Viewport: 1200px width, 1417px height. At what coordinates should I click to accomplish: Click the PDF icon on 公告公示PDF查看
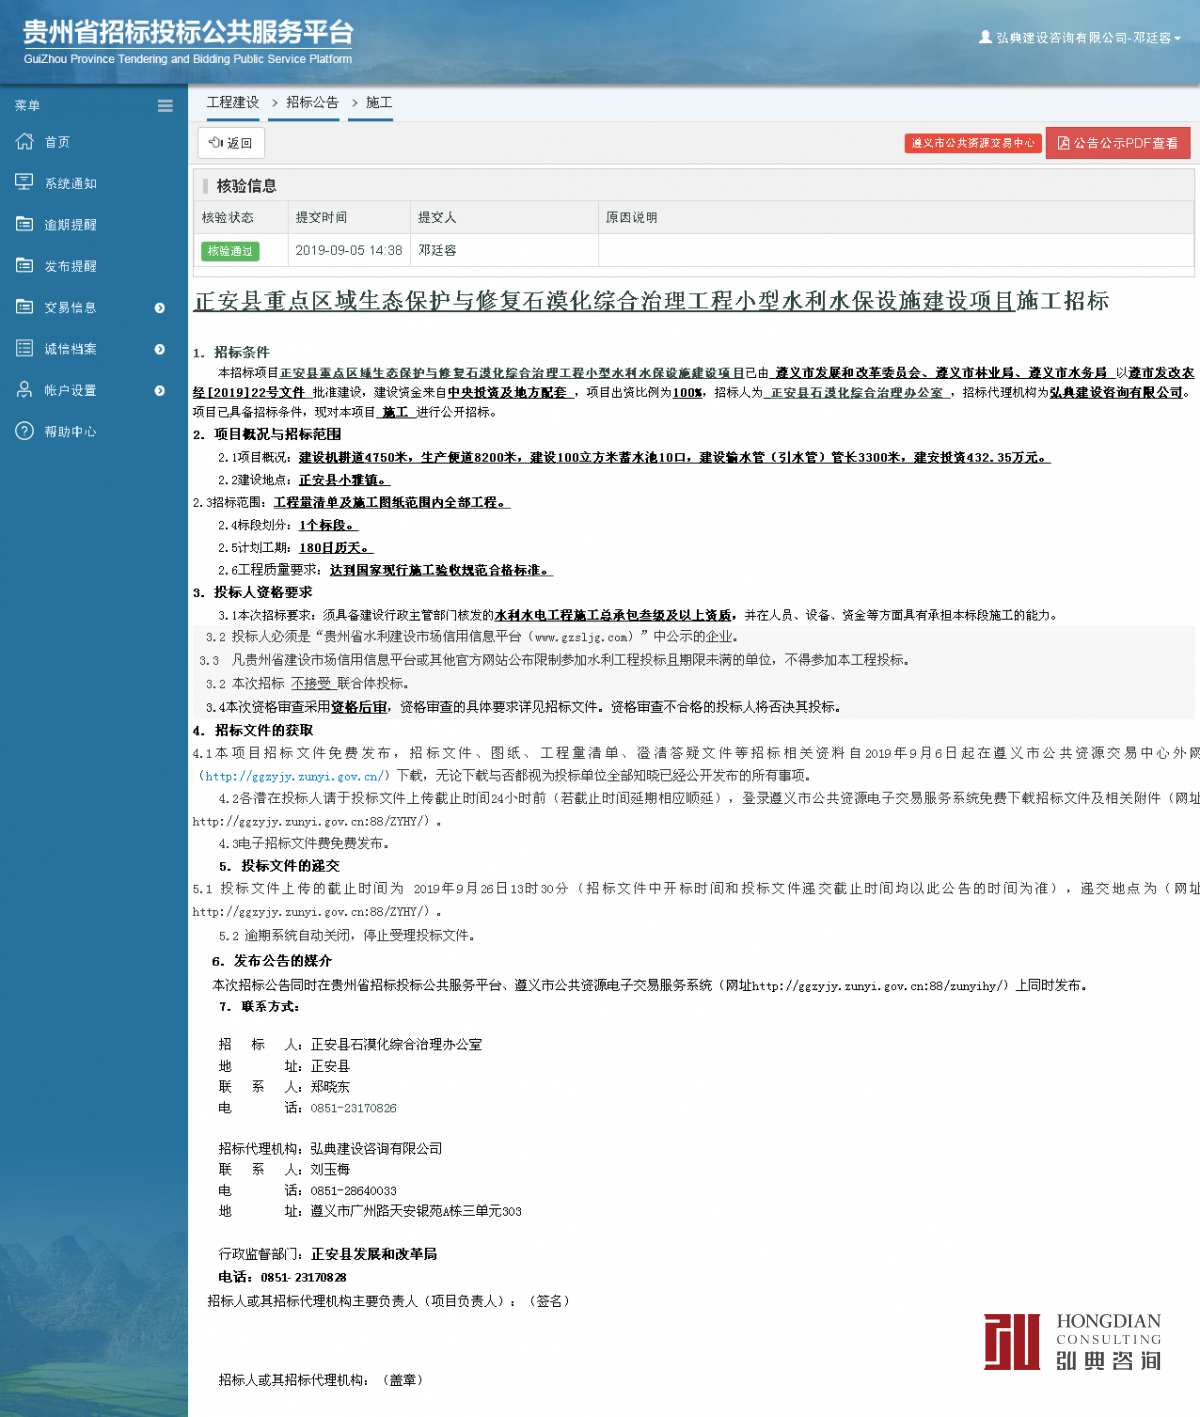[x=1063, y=142]
